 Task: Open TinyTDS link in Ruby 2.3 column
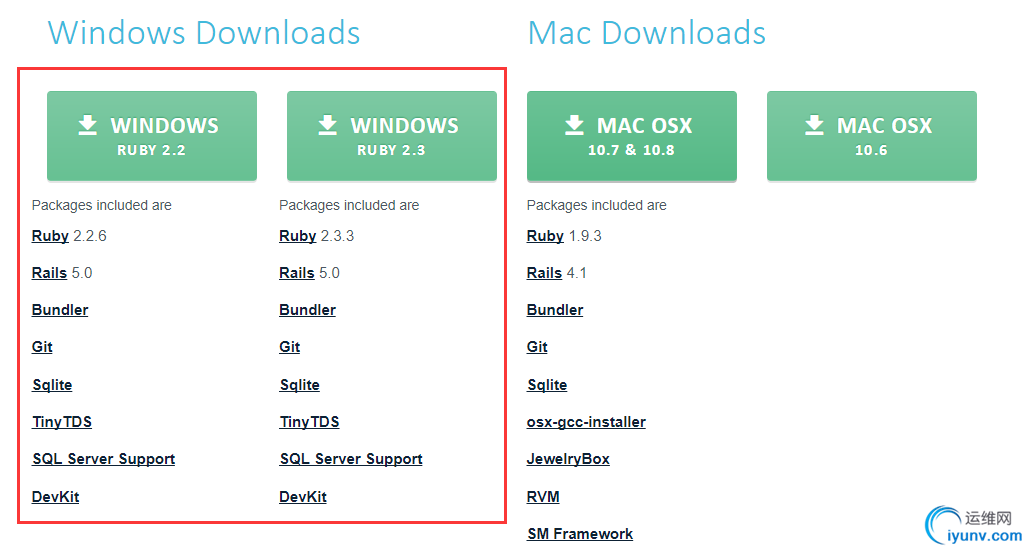coord(309,422)
